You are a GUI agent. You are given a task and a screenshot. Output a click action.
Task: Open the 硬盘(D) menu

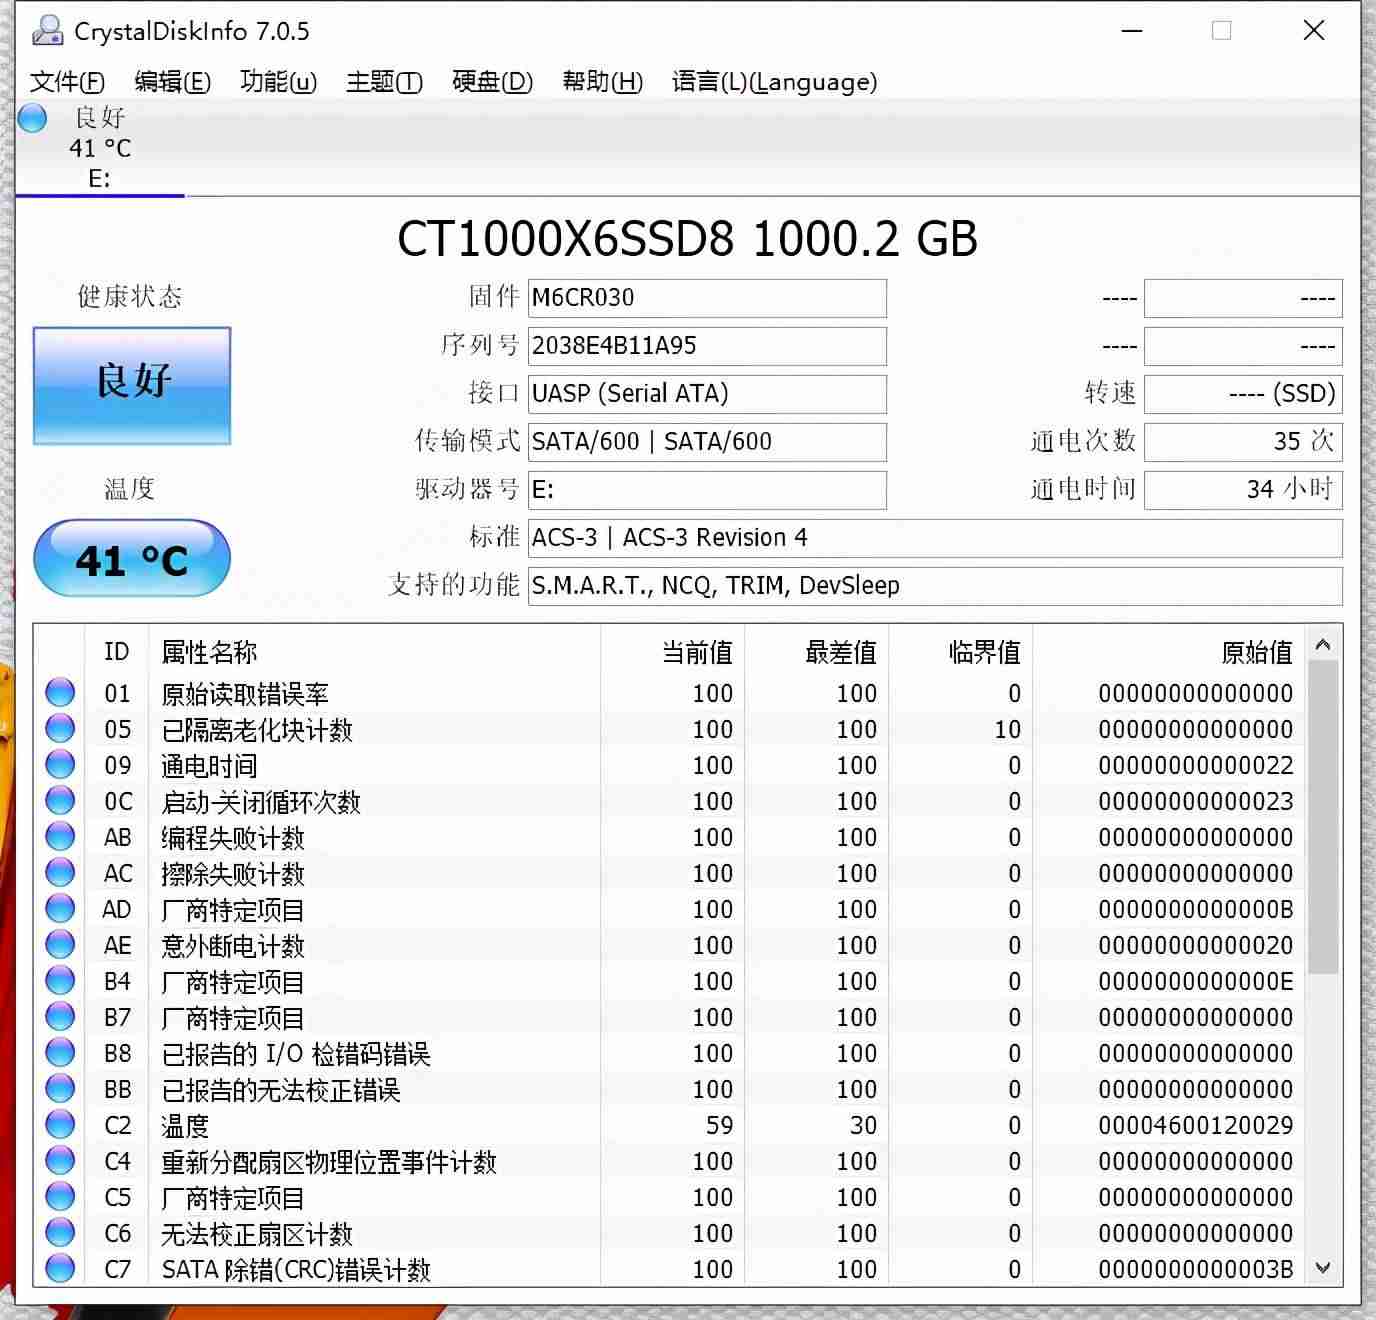point(492,82)
